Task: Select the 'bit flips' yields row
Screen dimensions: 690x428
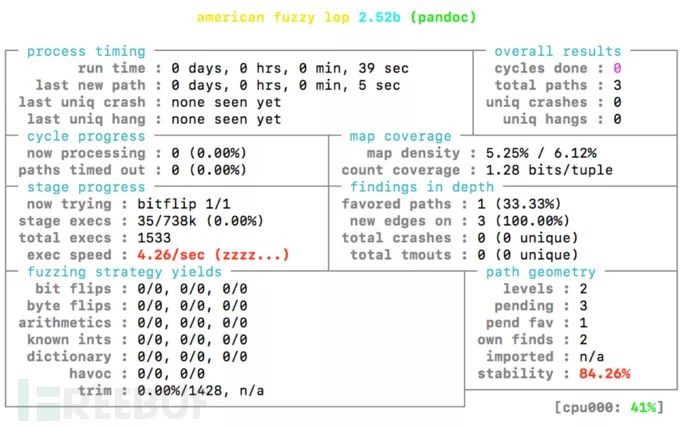Action: click(x=141, y=289)
